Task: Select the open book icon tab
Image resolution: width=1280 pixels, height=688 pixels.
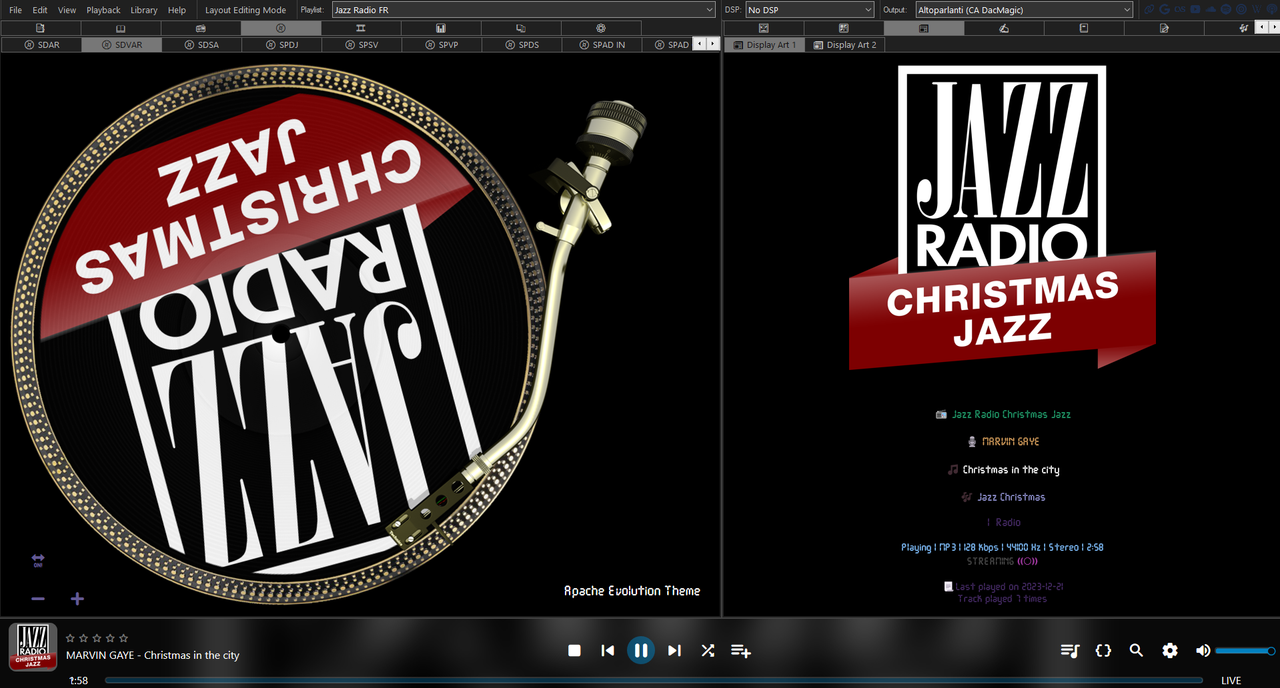Action: click(120, 28)
